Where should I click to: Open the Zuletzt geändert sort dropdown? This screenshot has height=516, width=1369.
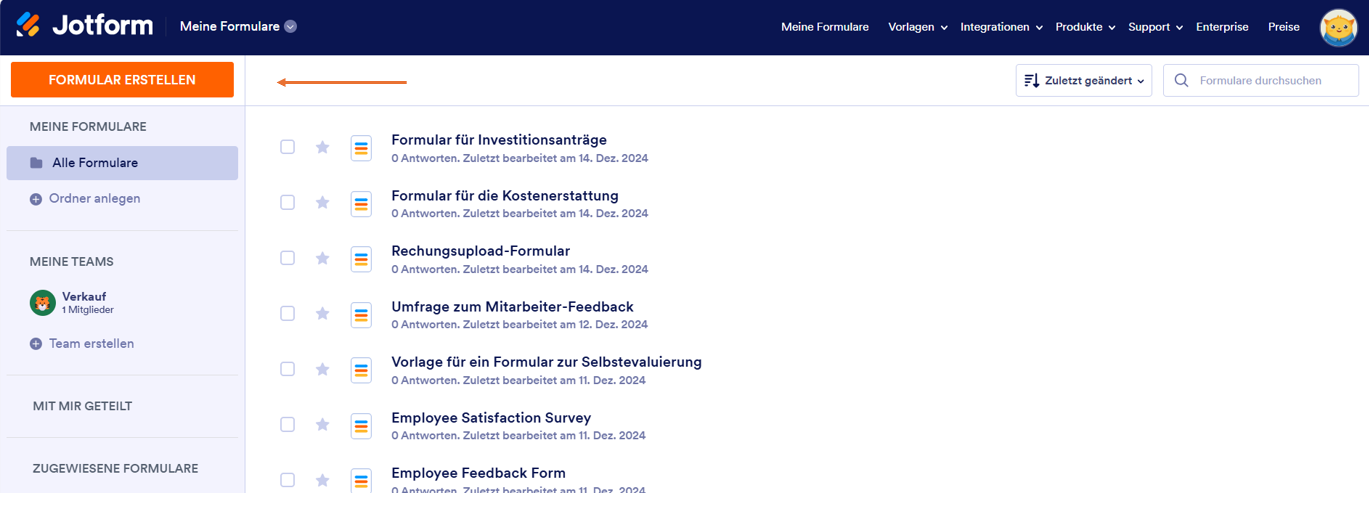coord(1084,81)
